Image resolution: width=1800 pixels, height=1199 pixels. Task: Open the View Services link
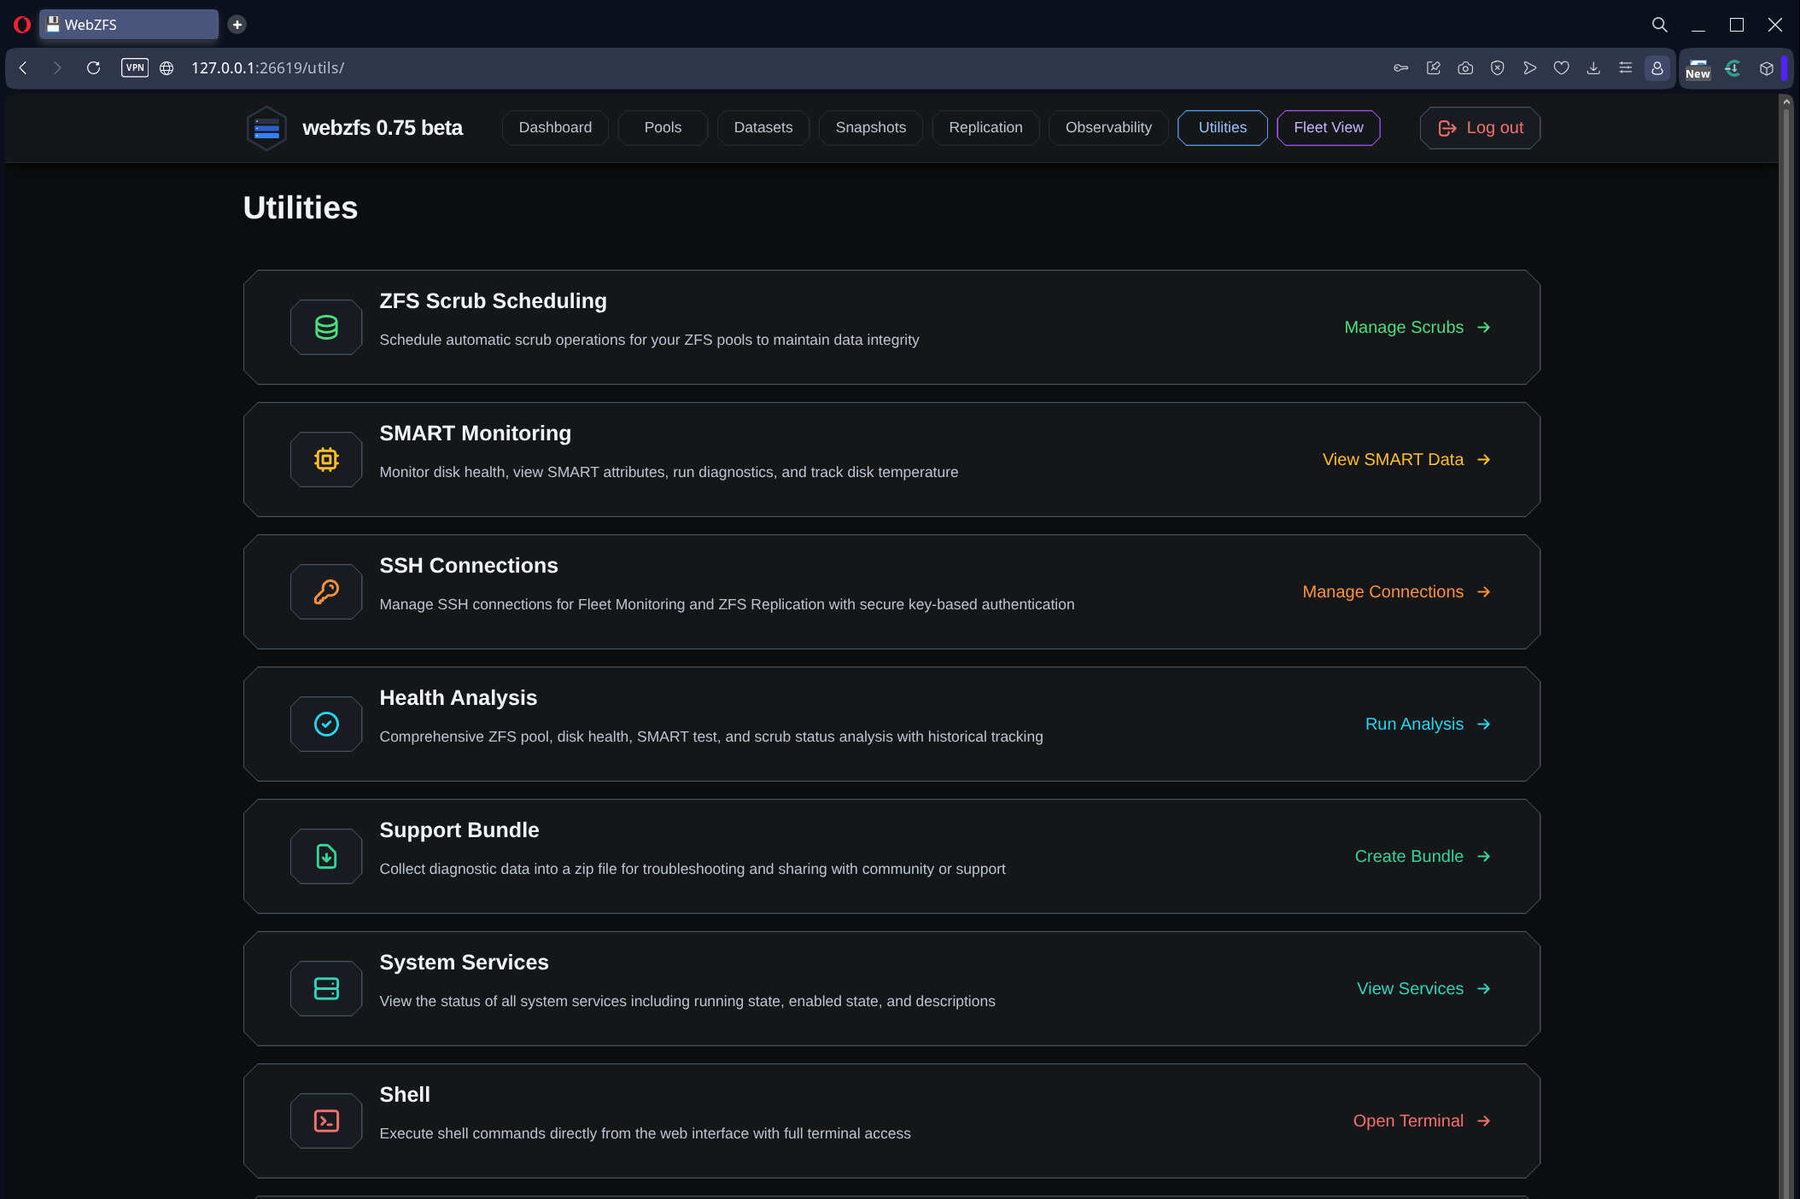(1423, 988)
